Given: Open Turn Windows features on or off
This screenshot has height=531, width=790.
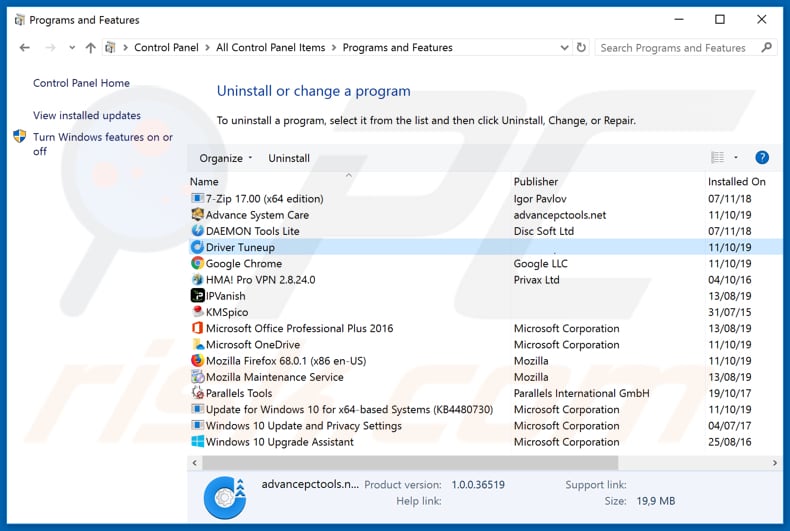Looking at the screenshot, I should pos(103,144).
